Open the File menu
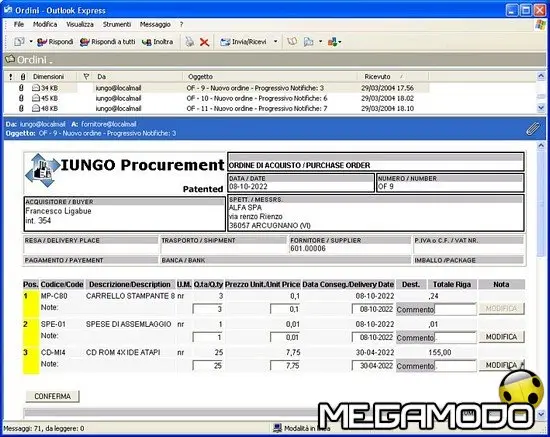This screenshot has width=550, height=437. [19, 24]
